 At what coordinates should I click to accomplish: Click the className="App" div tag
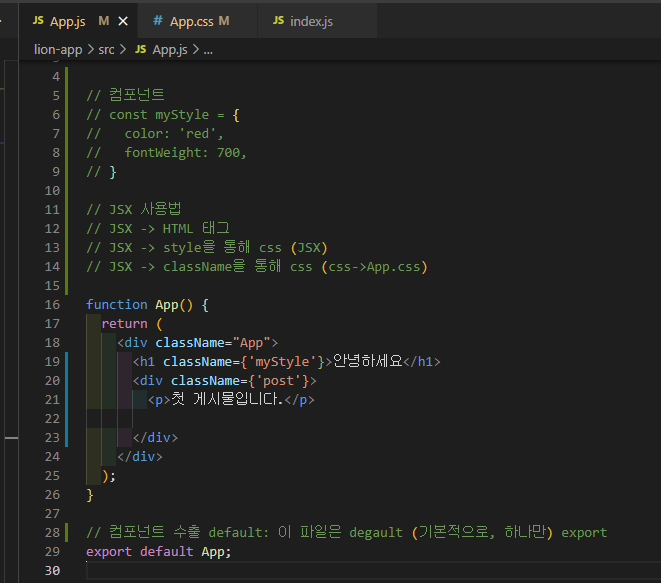[x=198, y=343]
